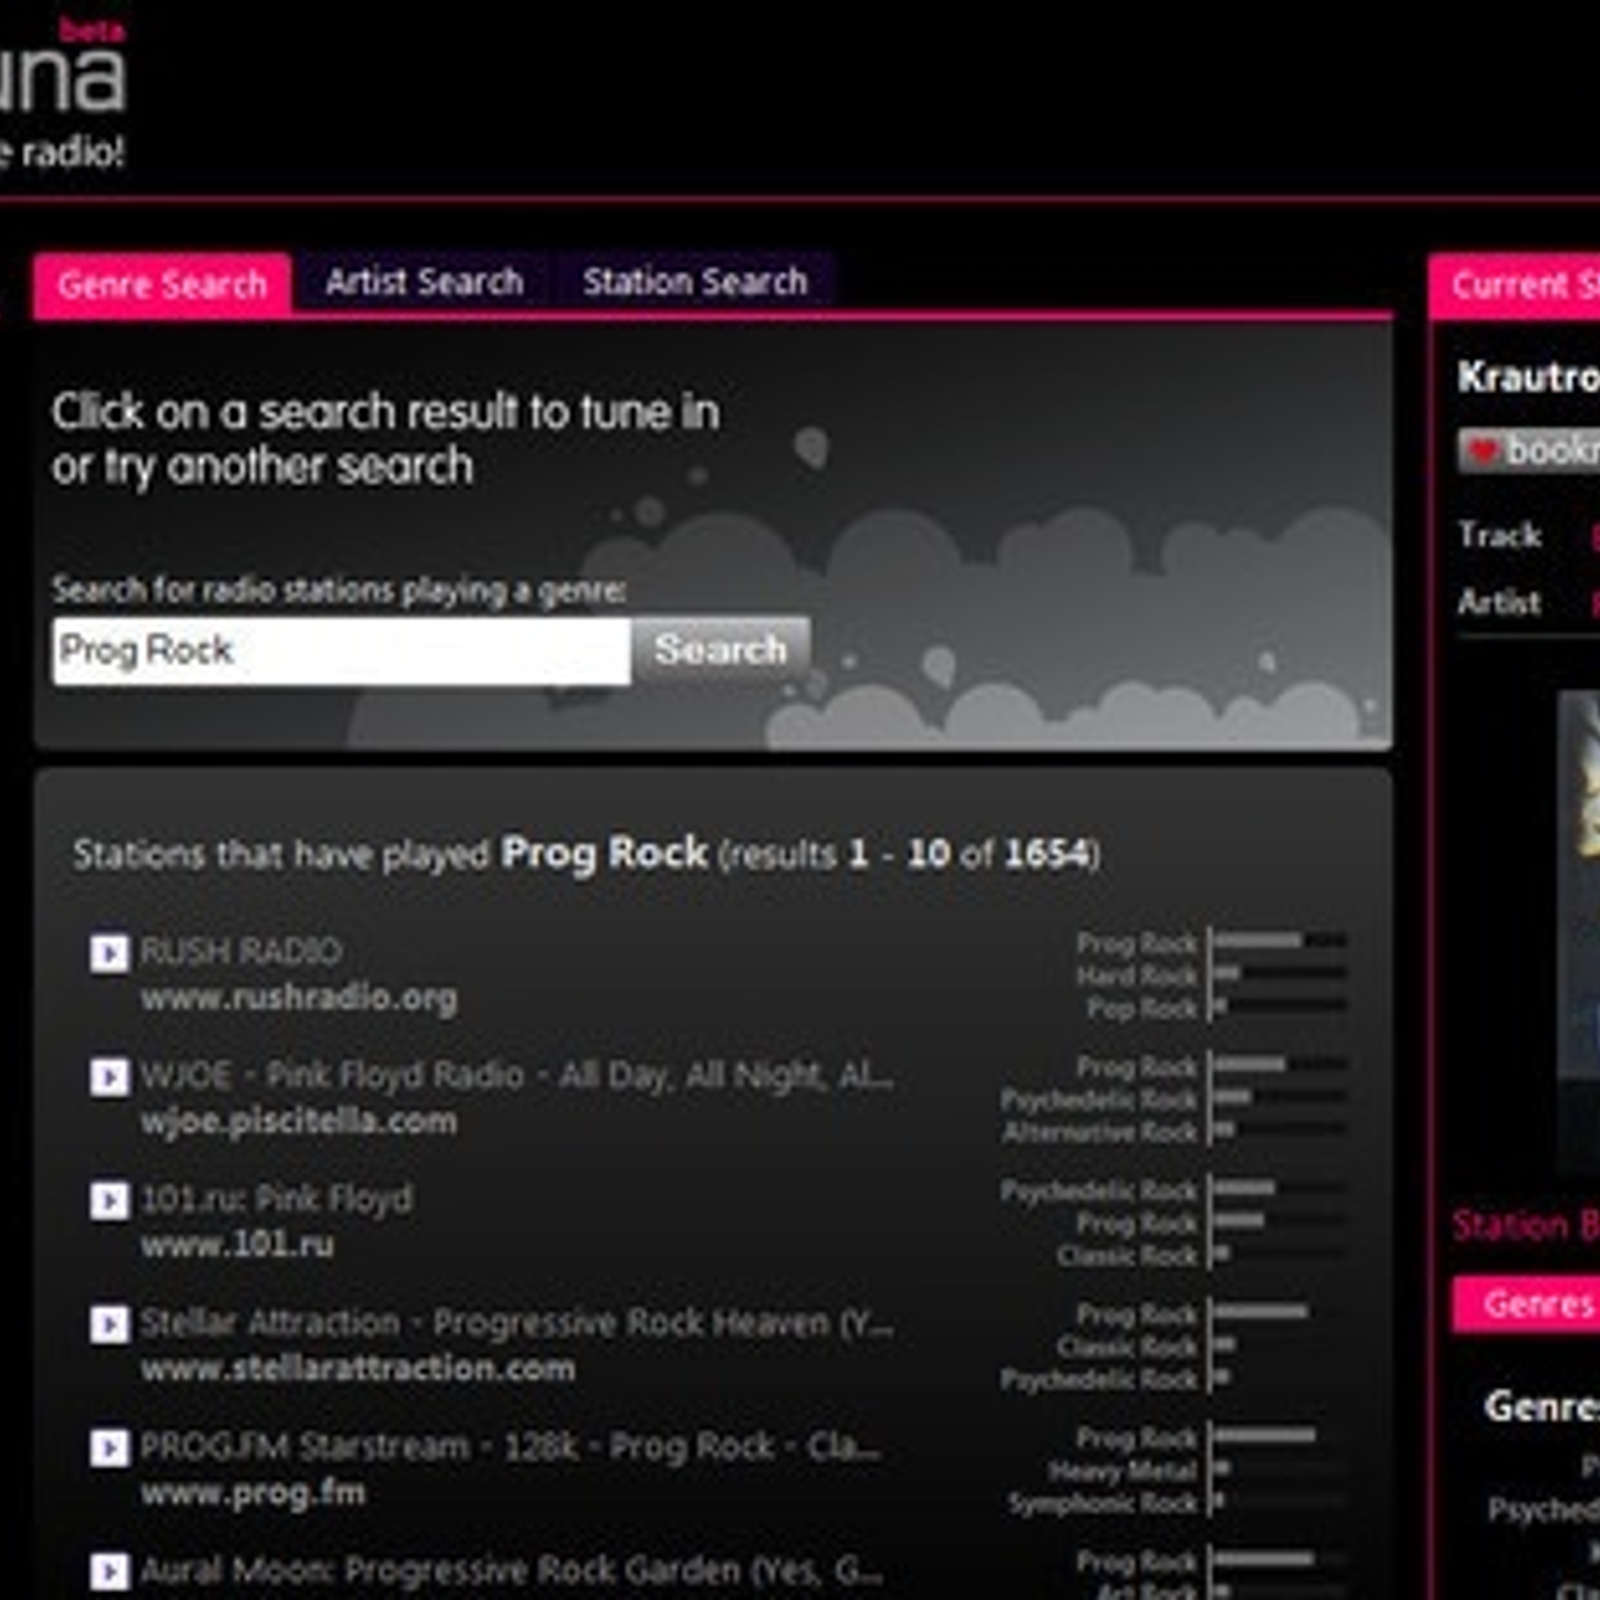Image resolution: width=1600 pixels, height=1600 pixels.
Task: Click RUSH RADIO's Prog Rock popularity bar
Action: click(x=1280, y=941)
